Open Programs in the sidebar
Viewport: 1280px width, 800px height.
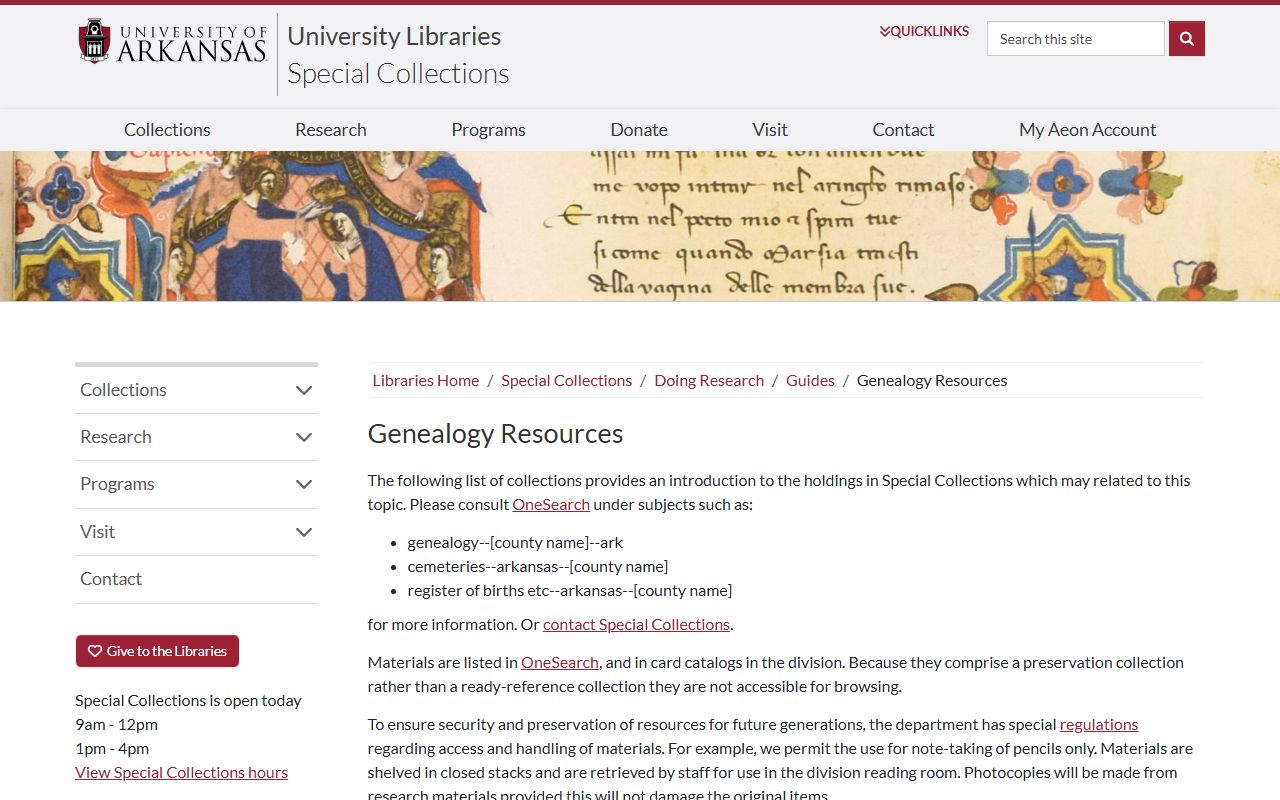(x=117, y=484)
